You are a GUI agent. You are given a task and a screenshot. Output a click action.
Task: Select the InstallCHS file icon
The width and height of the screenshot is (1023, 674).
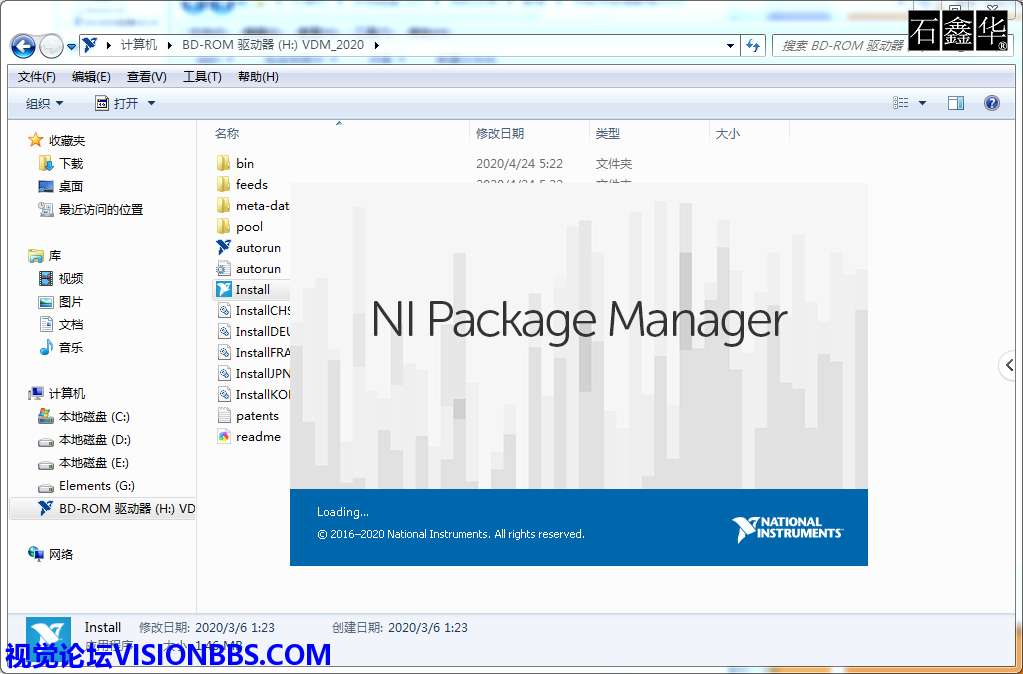click(x=224, y=311)
